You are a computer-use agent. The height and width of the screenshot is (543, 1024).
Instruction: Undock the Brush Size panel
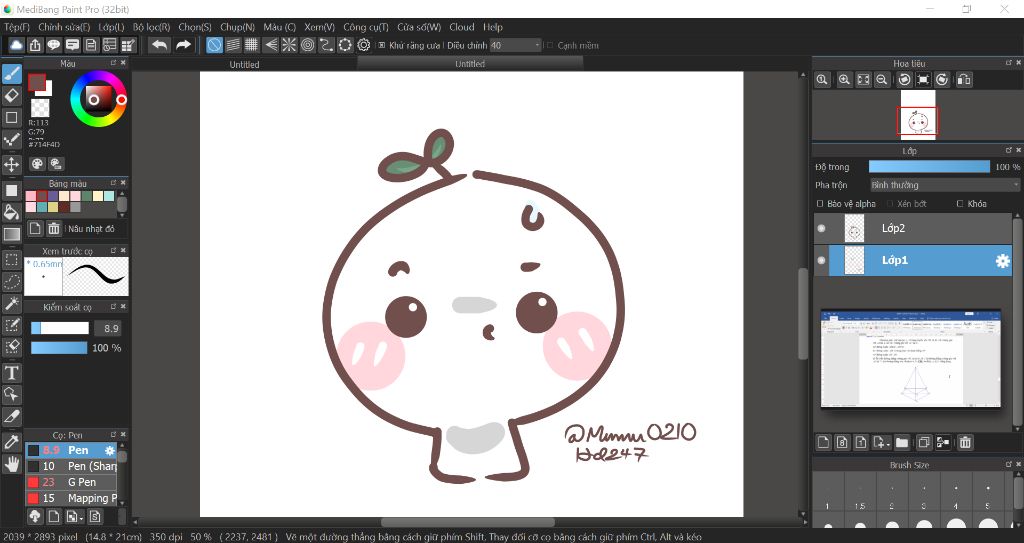click(1008, 464)
